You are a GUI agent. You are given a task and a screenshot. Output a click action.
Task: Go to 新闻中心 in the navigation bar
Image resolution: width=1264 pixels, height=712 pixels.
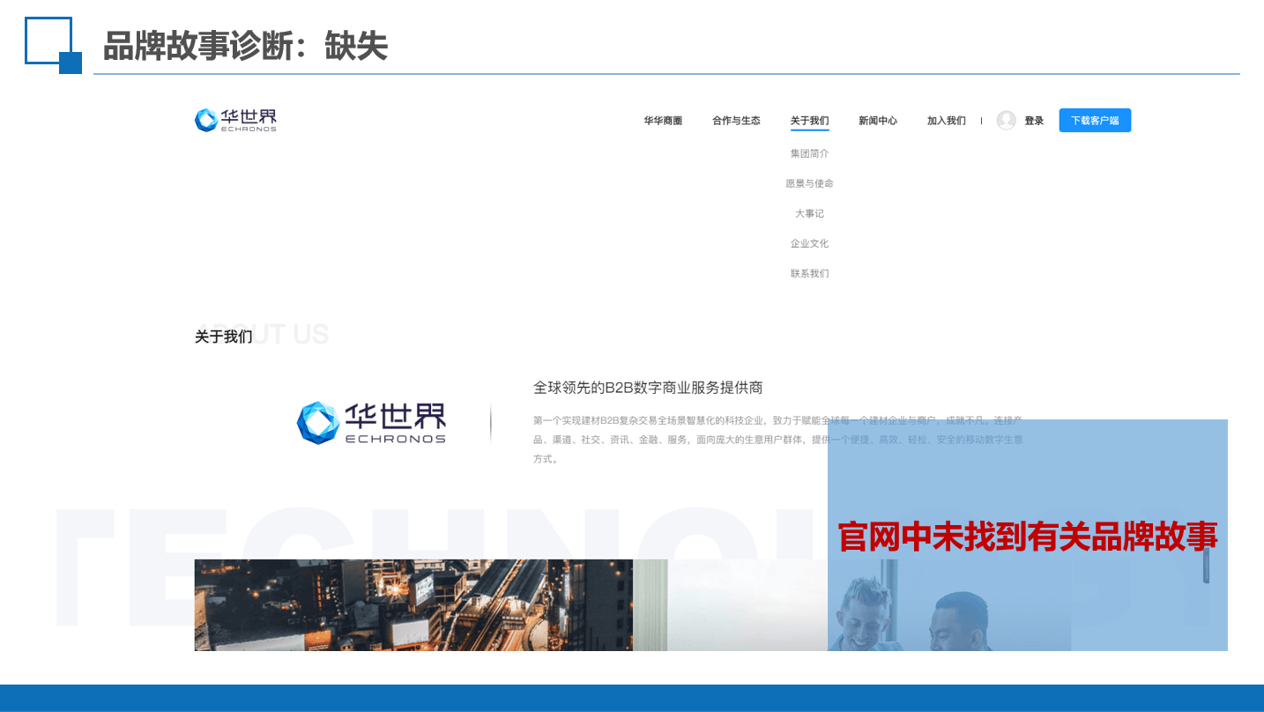click(x=877, y=121)
